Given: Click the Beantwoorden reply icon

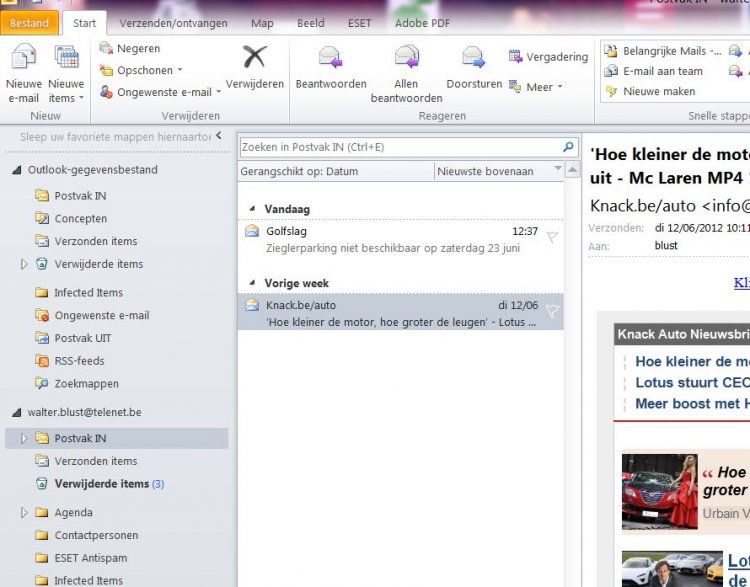Looking at the screenshot, I should pos(330,58).
